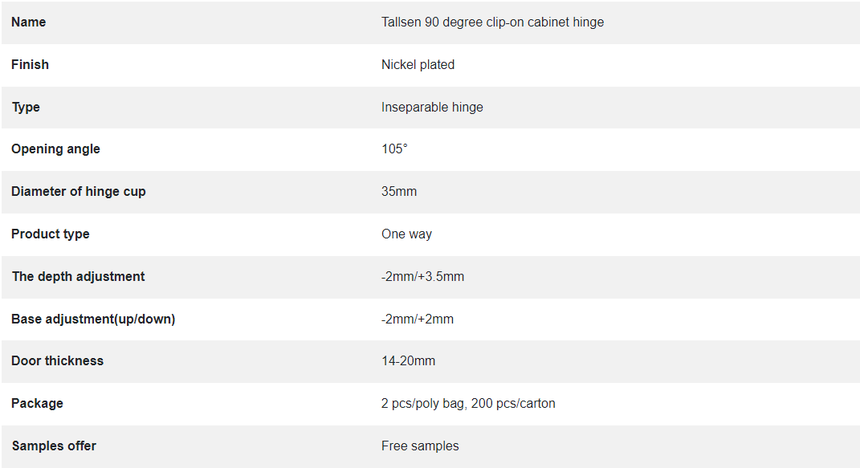Click Diameter of hinge cup label
Screen dimensions: 860x468
pyautogui.click(x=78, y=191)
